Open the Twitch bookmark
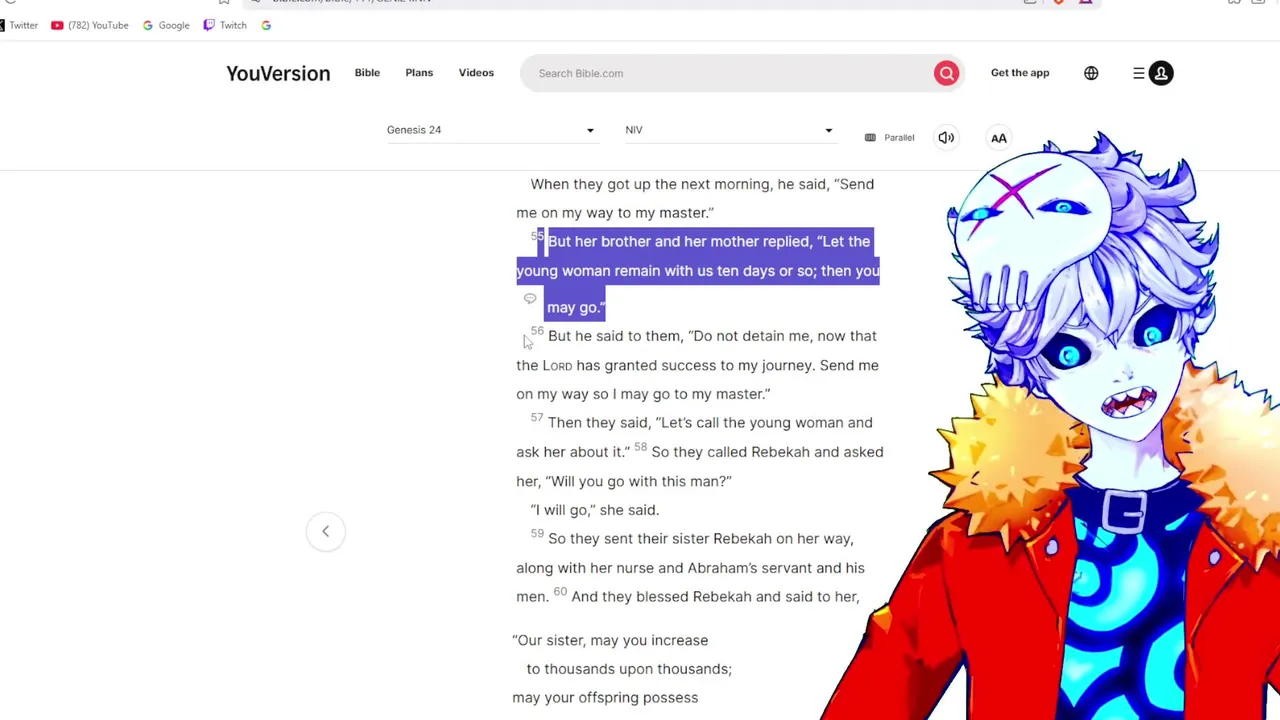Viewport: 1280px width, 720px height. (x=225, y=25)
